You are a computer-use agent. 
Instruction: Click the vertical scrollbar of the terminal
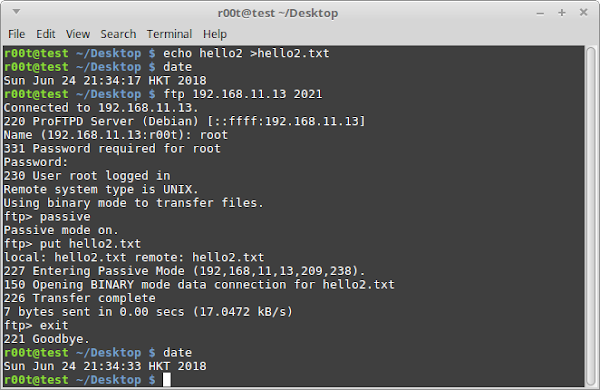coord(591,216)
